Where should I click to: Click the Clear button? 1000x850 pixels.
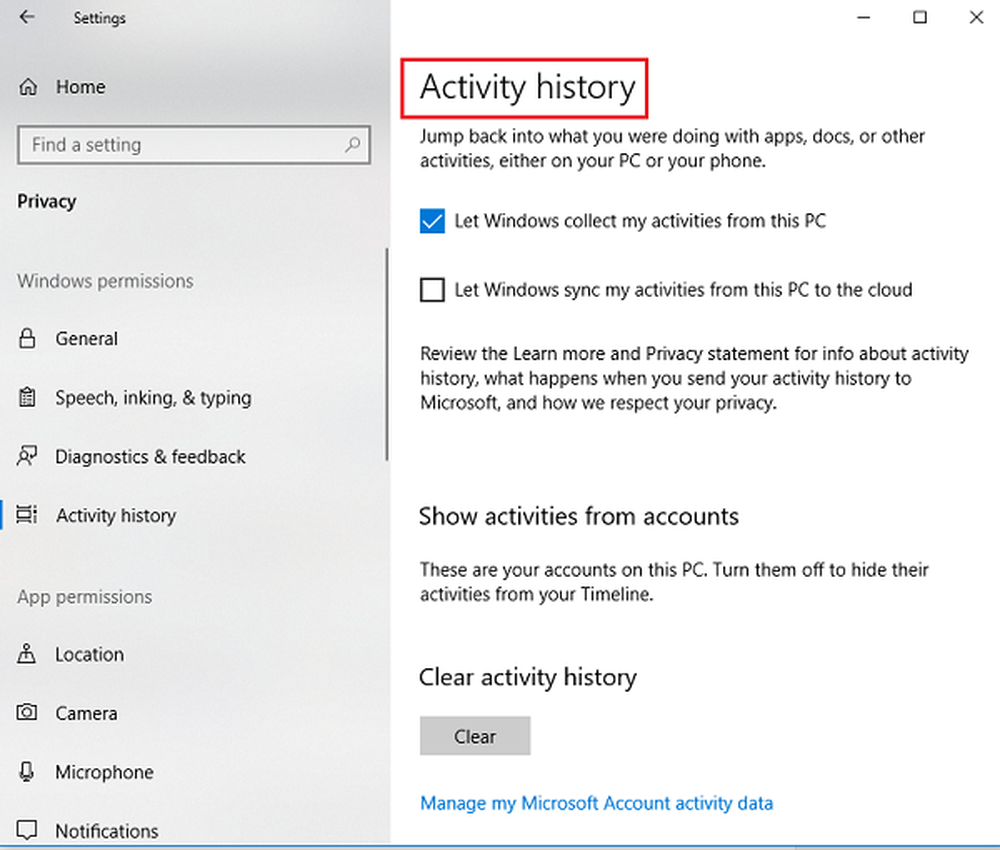(x=475, y=736)
